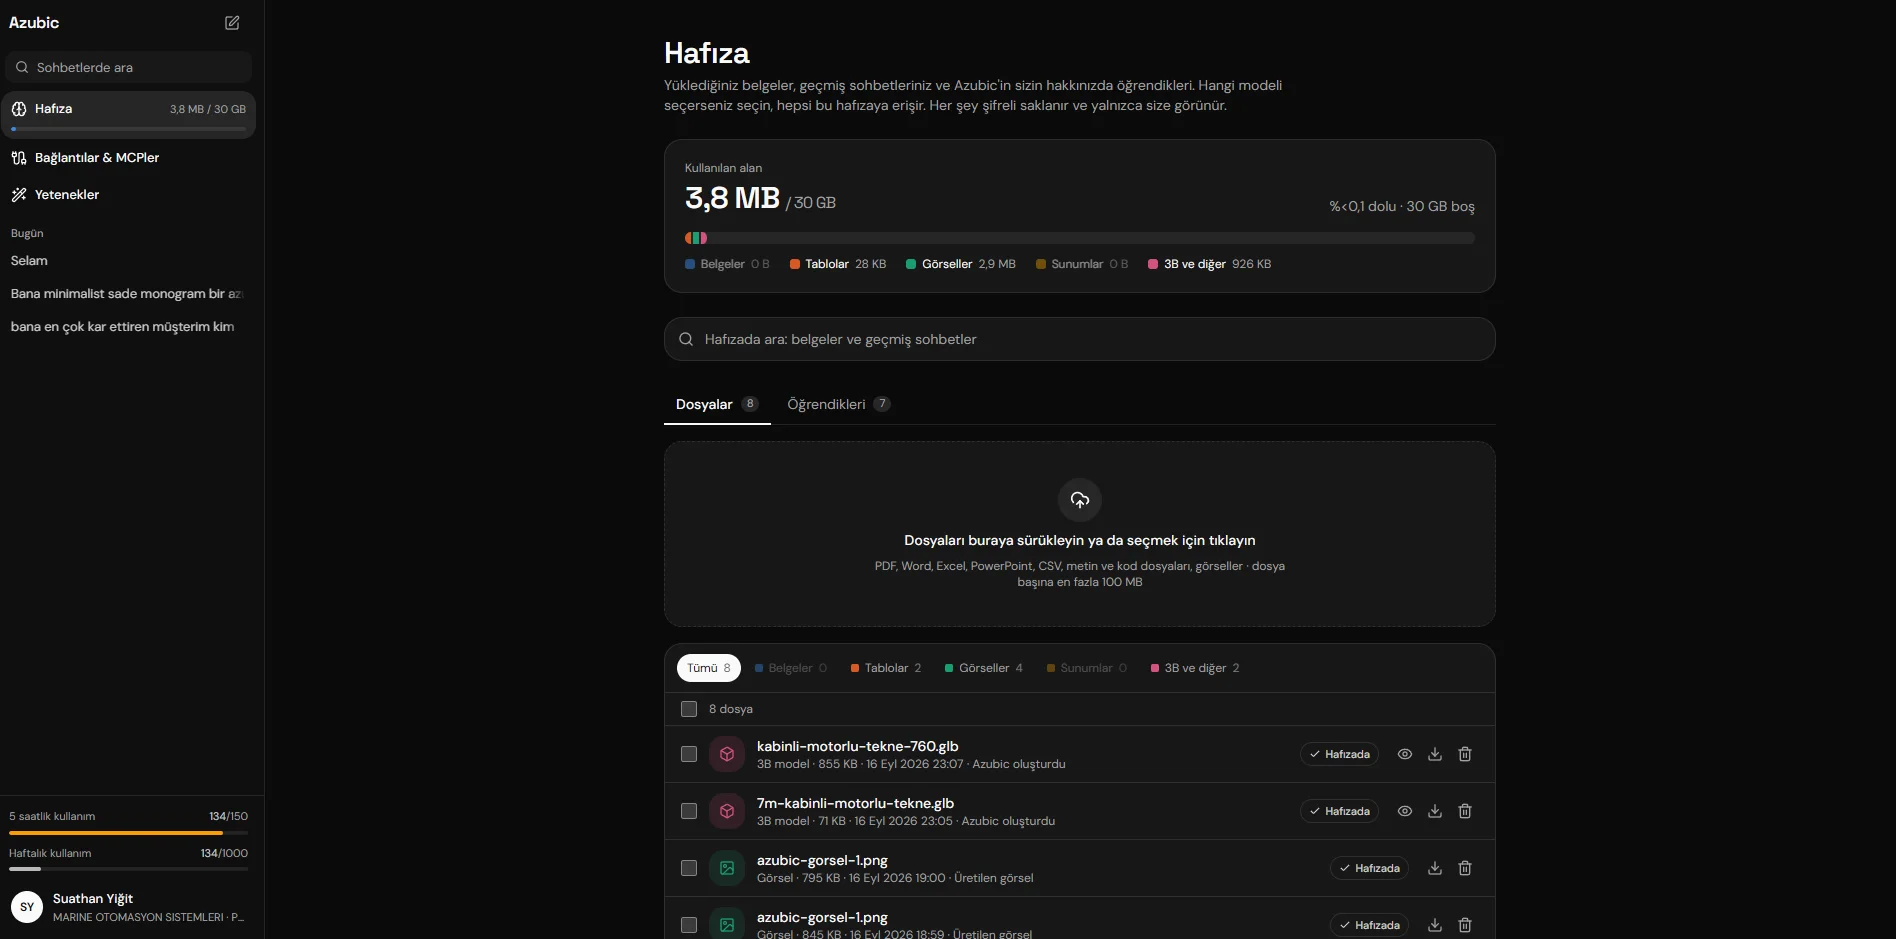
Task: Download kabinli-motorlu-tekne-760.glb
Action: point(1435,754)
